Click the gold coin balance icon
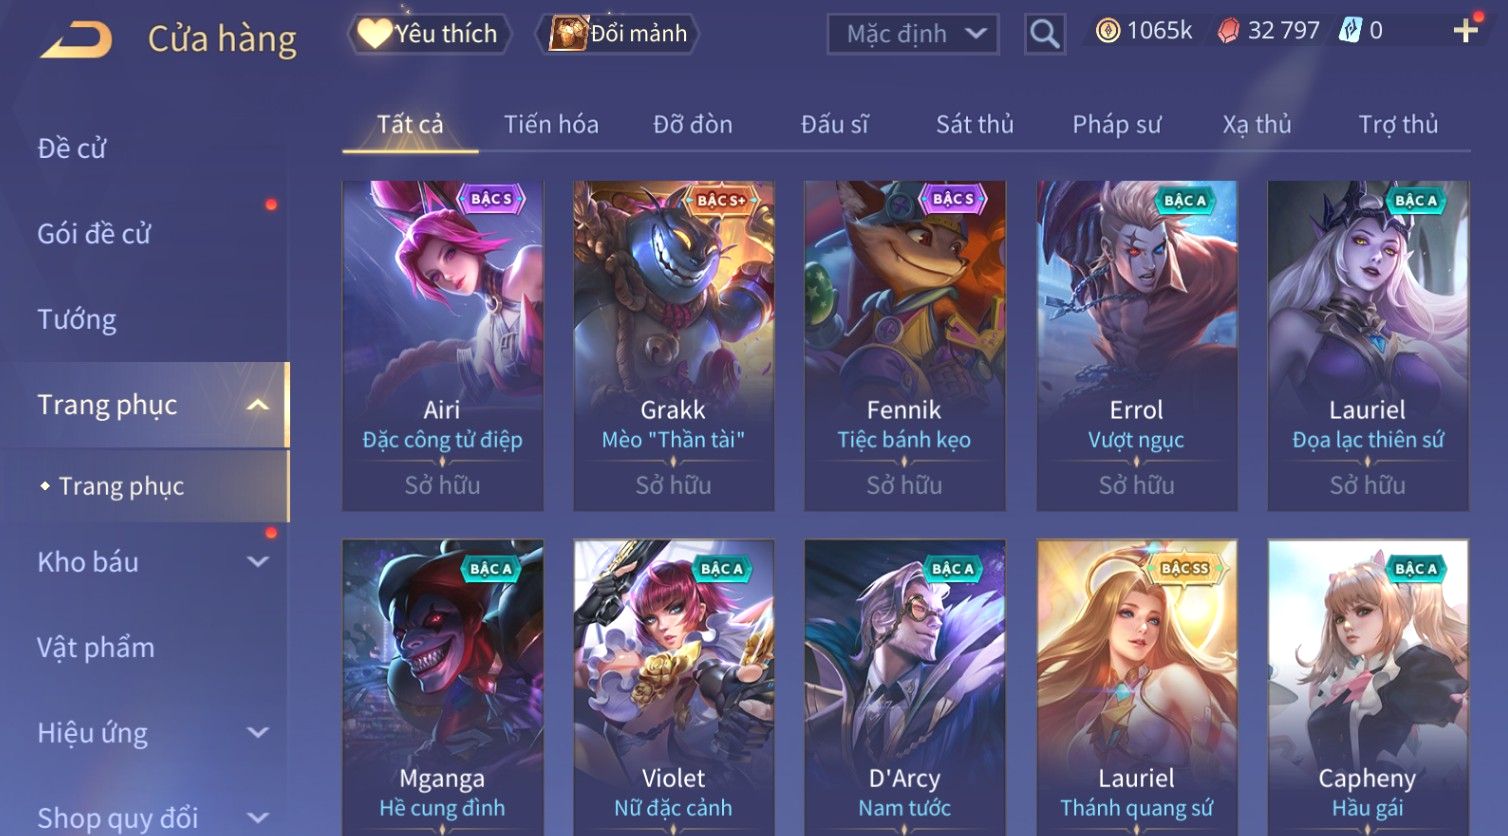This screenshot has width=1508, height=836. tap(1107, 31)
